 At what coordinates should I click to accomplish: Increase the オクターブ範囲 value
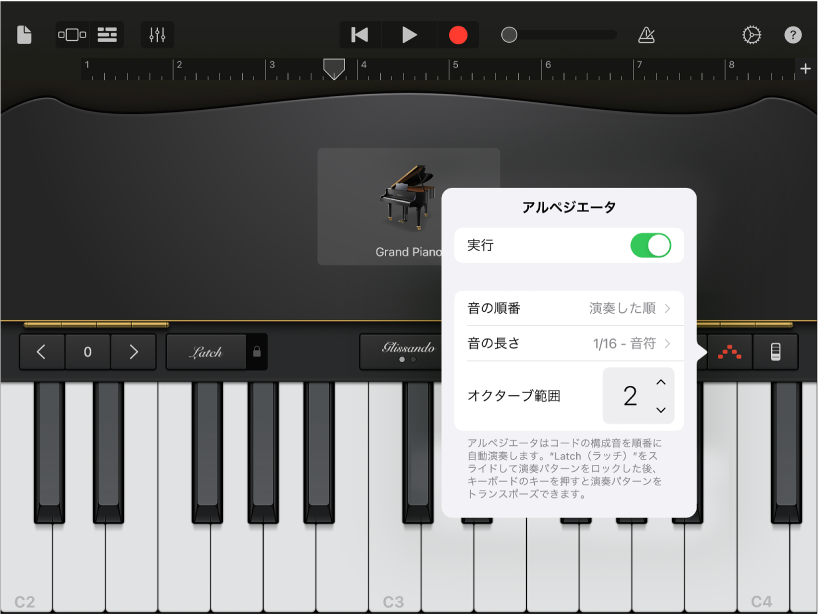coord(660,383)
